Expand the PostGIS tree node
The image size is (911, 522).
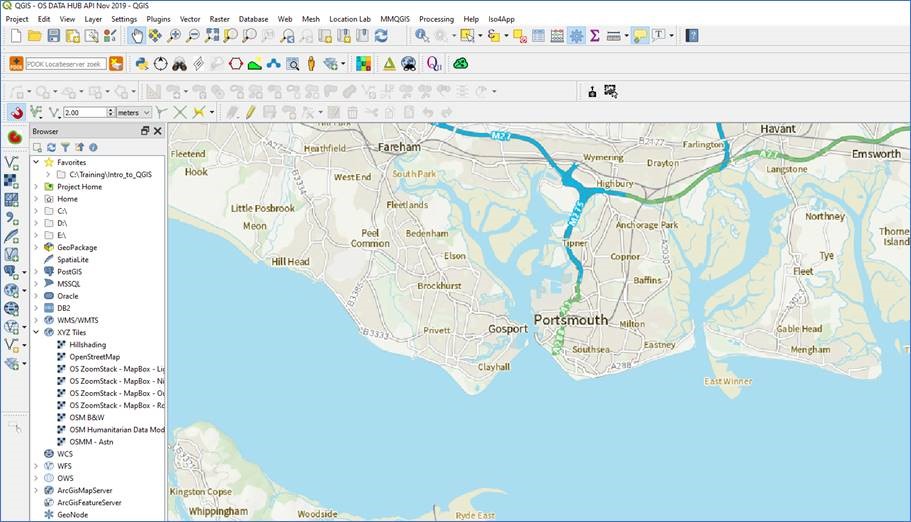[36, 271]
